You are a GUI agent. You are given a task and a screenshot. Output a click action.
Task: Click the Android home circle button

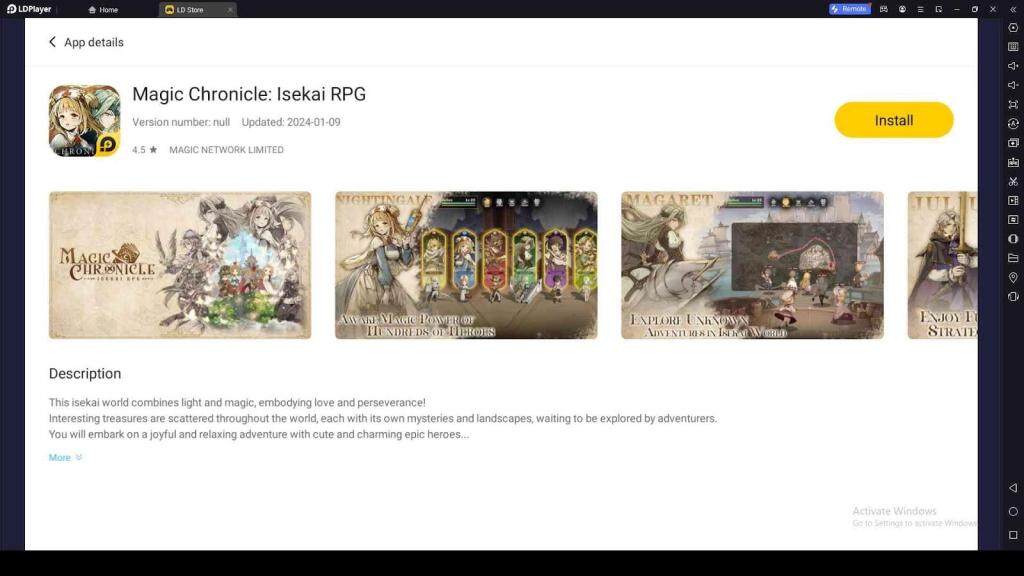tap(1013, 511)
